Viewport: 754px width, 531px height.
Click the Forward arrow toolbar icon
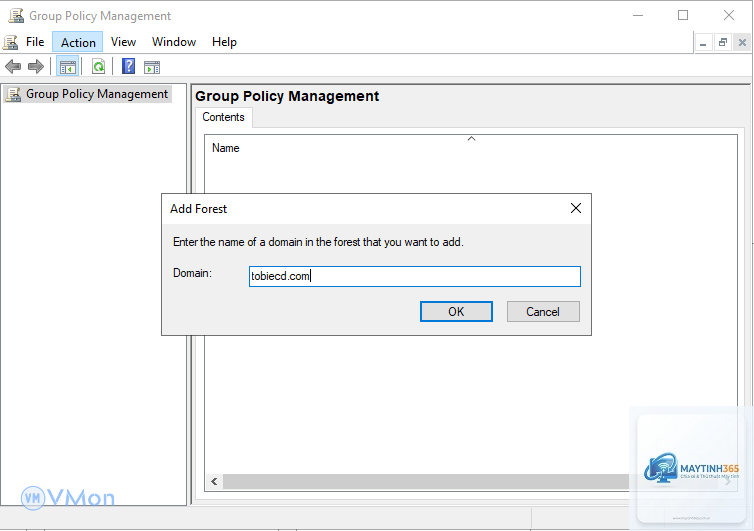36,66
